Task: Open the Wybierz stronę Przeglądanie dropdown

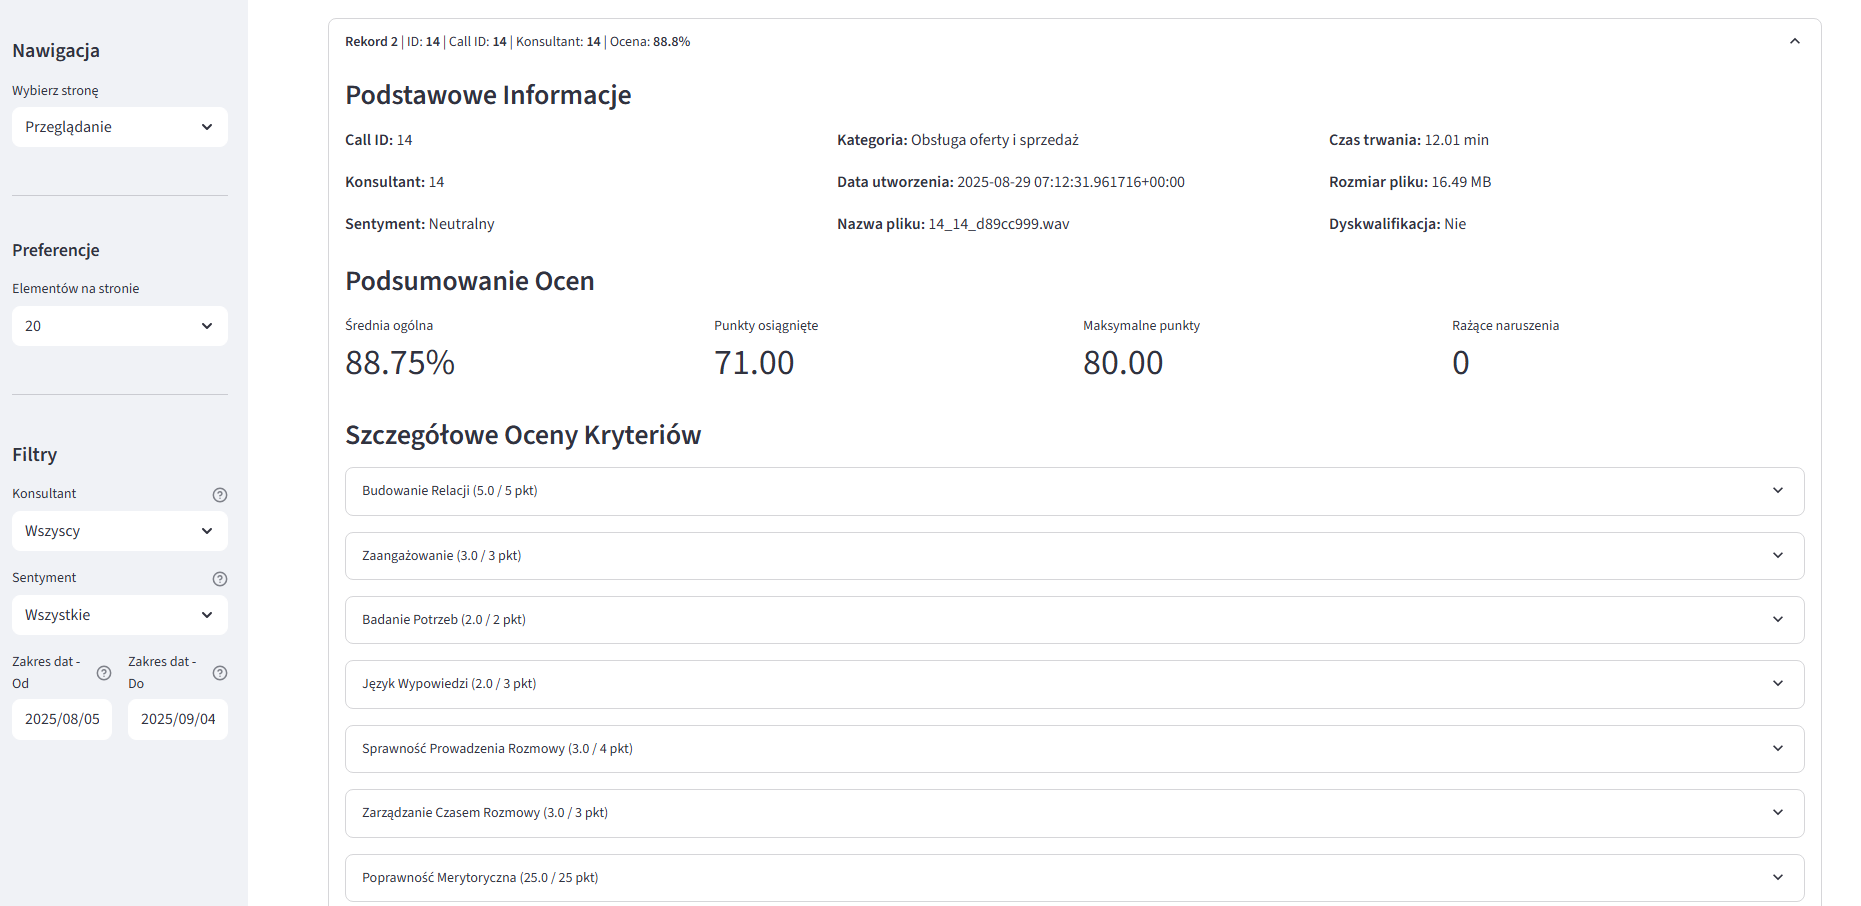Action: 119,127
